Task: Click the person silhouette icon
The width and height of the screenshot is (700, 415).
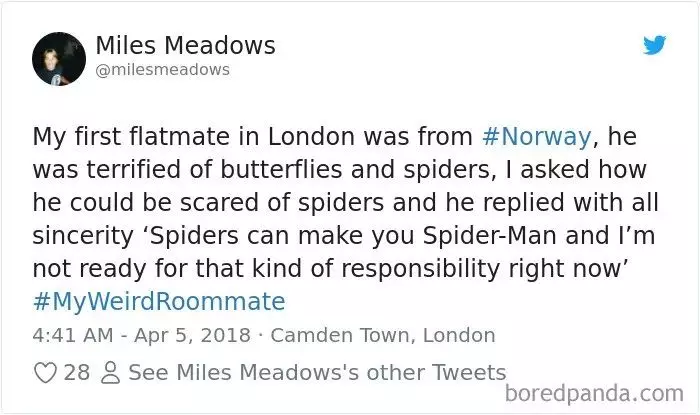Action: click(110, 373)
